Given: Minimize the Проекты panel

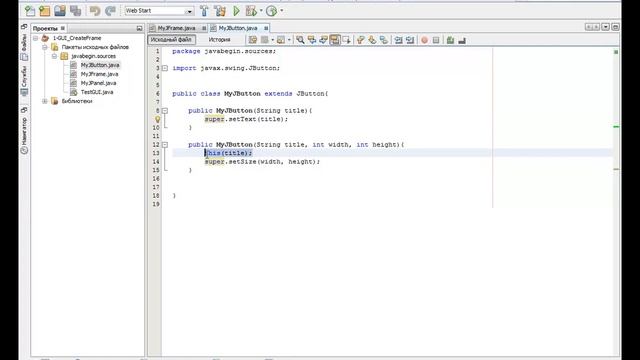Looking at the screenshot, I should point(139,28).
